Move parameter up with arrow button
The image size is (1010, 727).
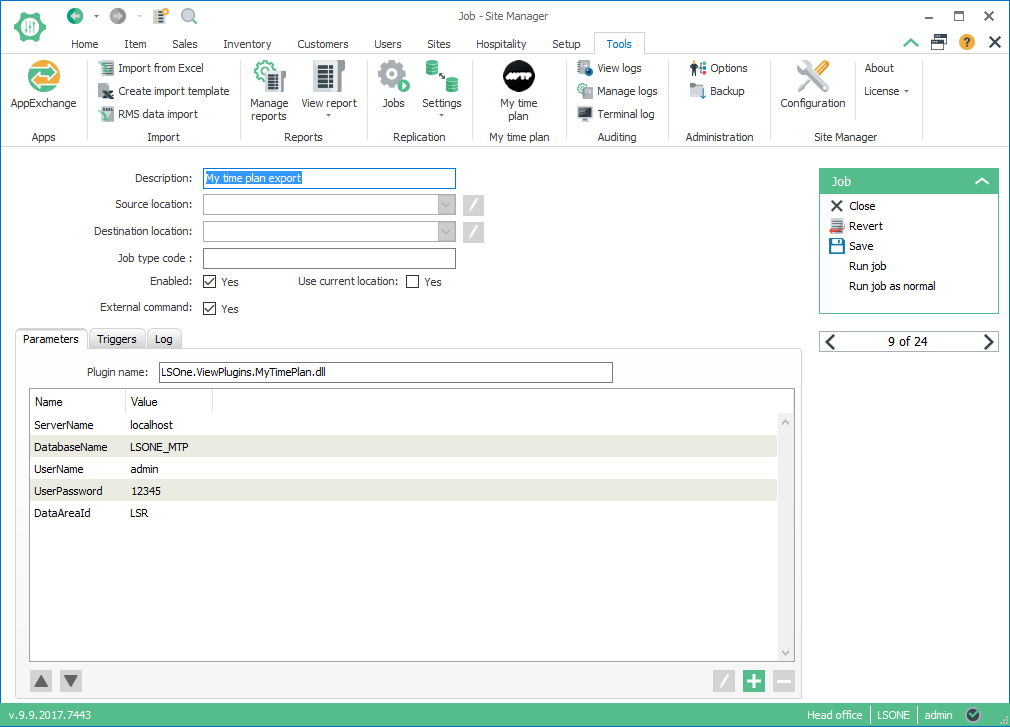[41, 681]
